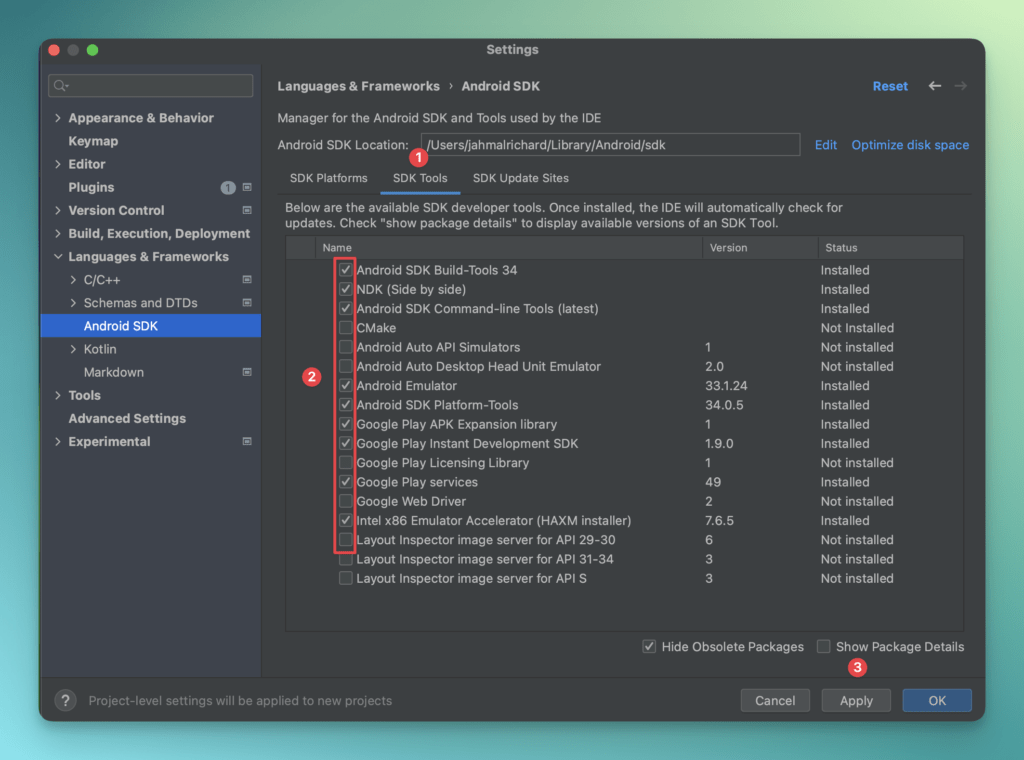Check Layout Inspector image server for API 29-30
This screenshot has width=1024, height=760.
pyautogui.click(x=345, y=539)
